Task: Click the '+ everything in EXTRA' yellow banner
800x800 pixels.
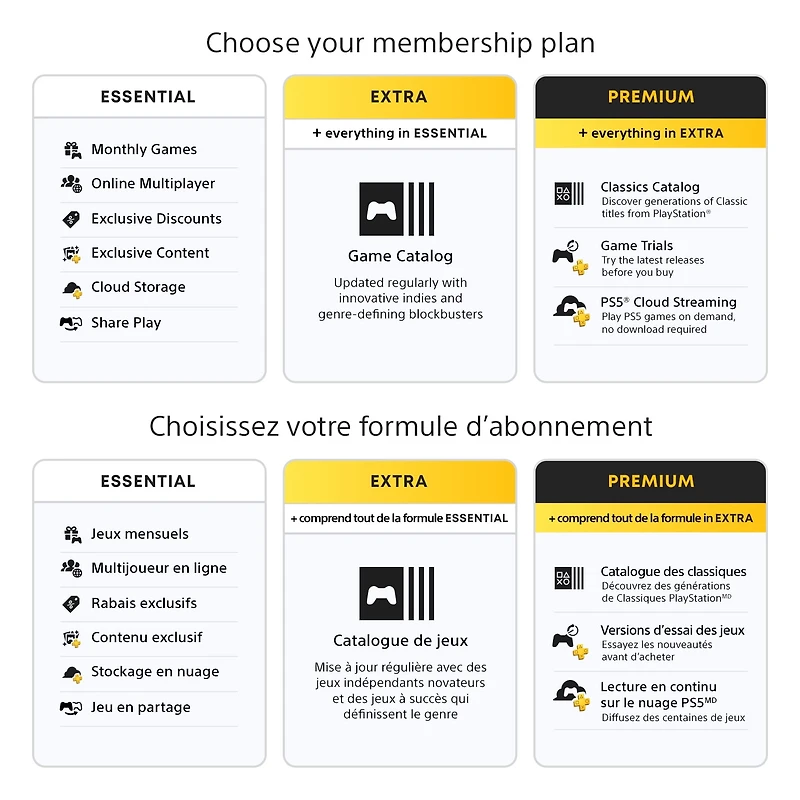Action: point(651,133)
